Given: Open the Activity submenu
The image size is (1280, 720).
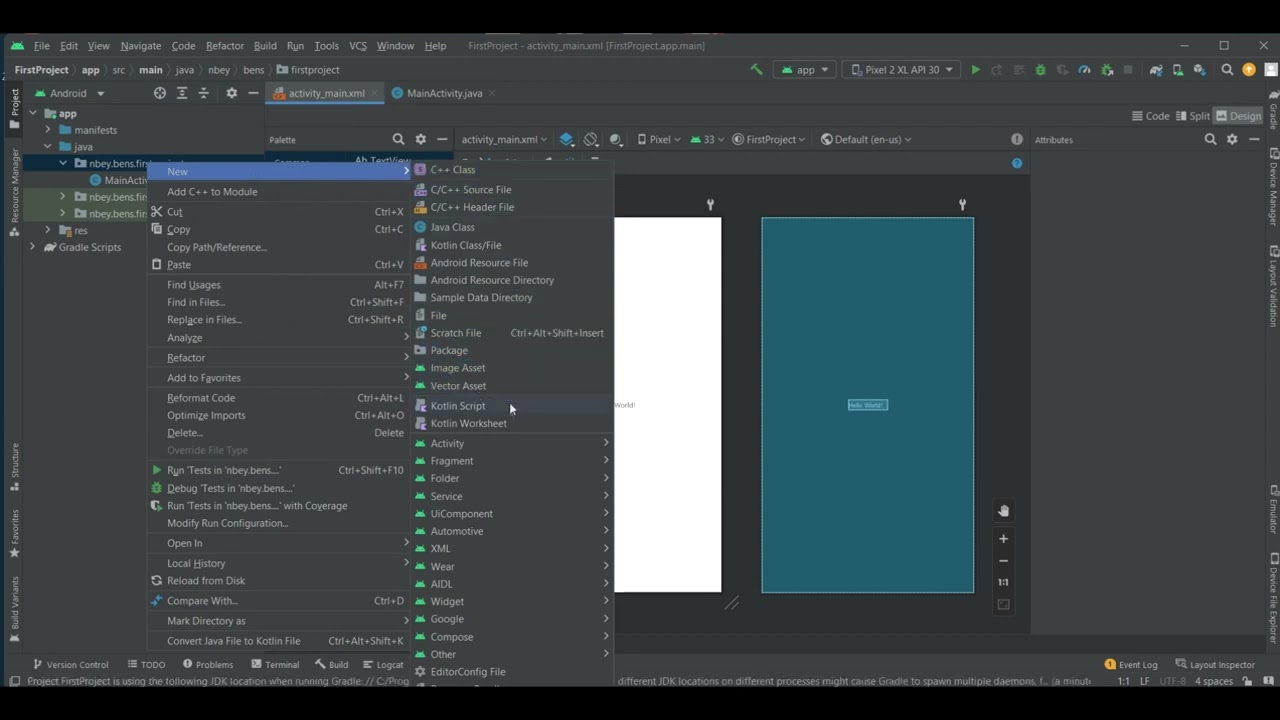Looking at the screenshot, I should [512, 444].
